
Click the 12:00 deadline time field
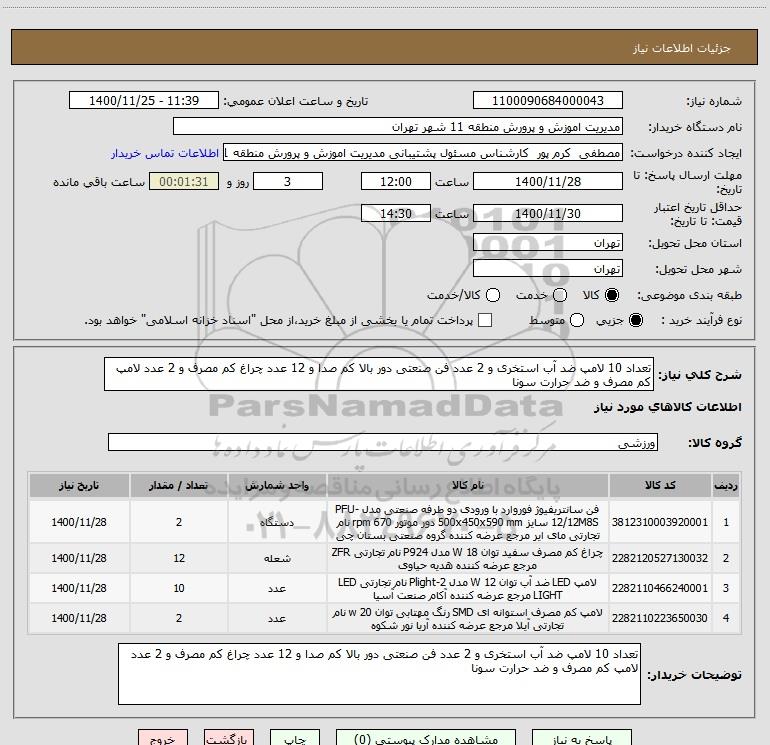[x=396, y=181]
